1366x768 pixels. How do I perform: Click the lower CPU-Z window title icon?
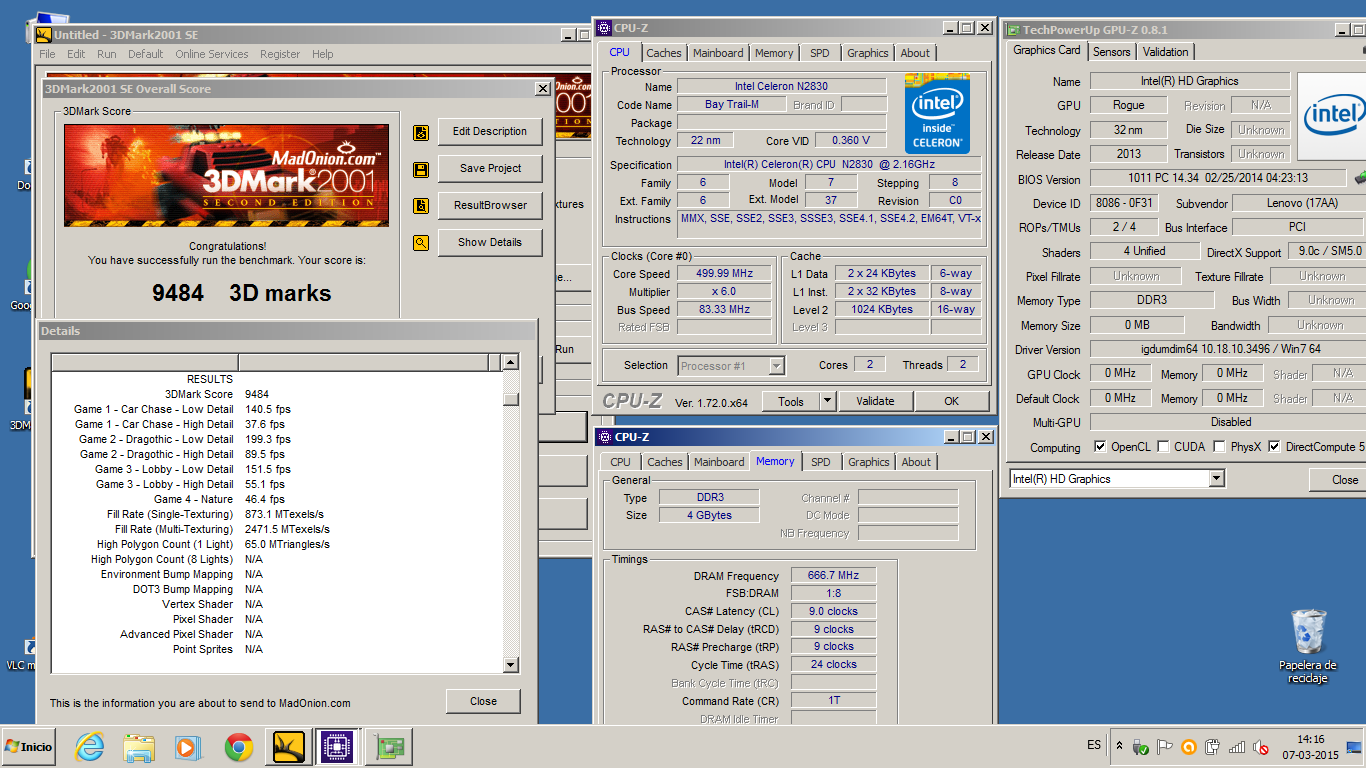pos(604,437)
